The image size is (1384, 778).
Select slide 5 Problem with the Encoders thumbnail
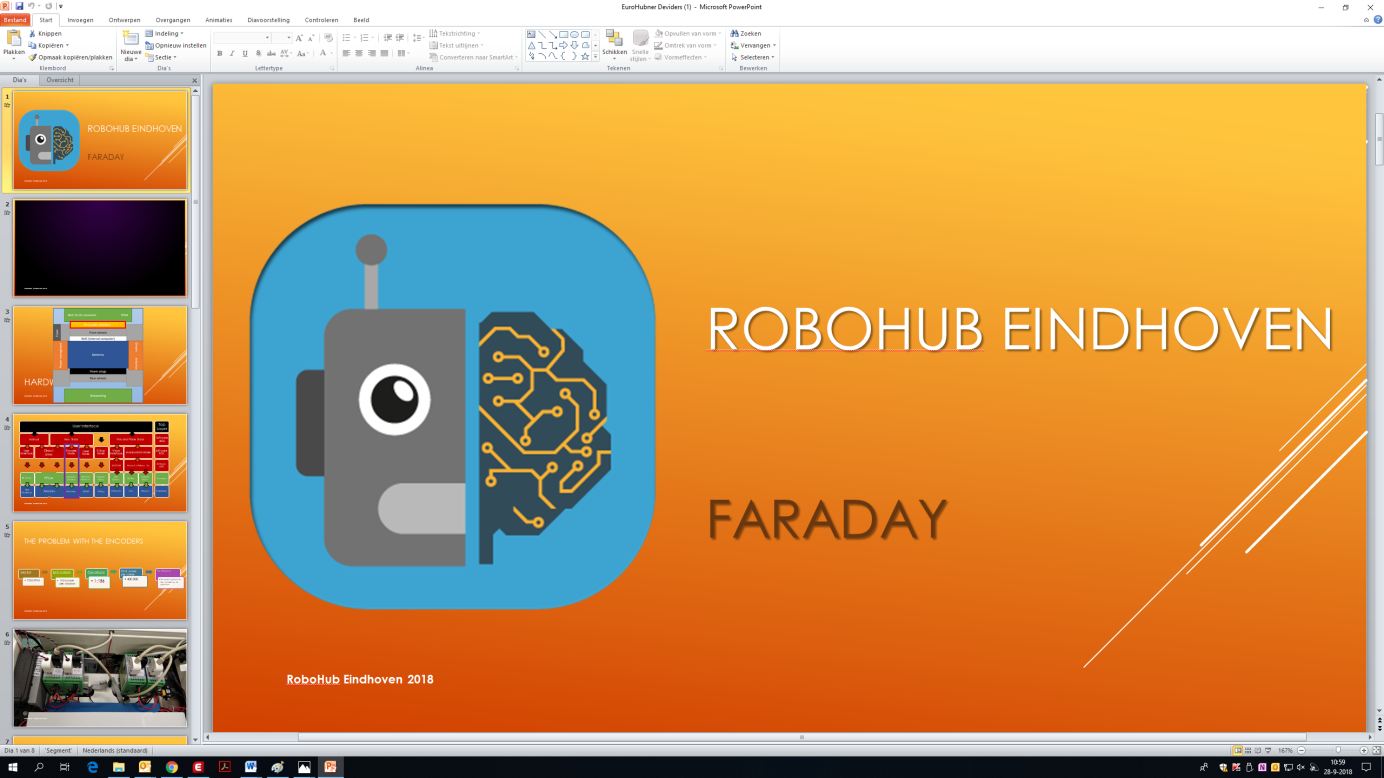pos(100,570)
